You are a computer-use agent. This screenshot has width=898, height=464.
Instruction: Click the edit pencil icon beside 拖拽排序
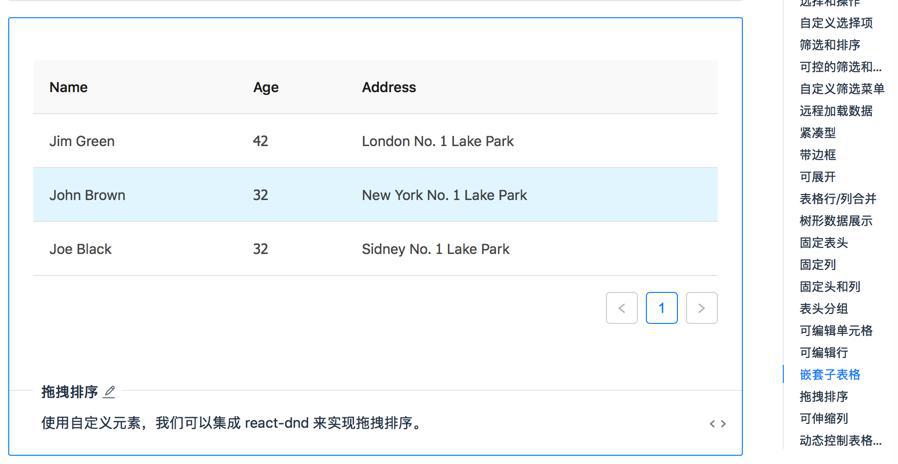tap(109, 392)
